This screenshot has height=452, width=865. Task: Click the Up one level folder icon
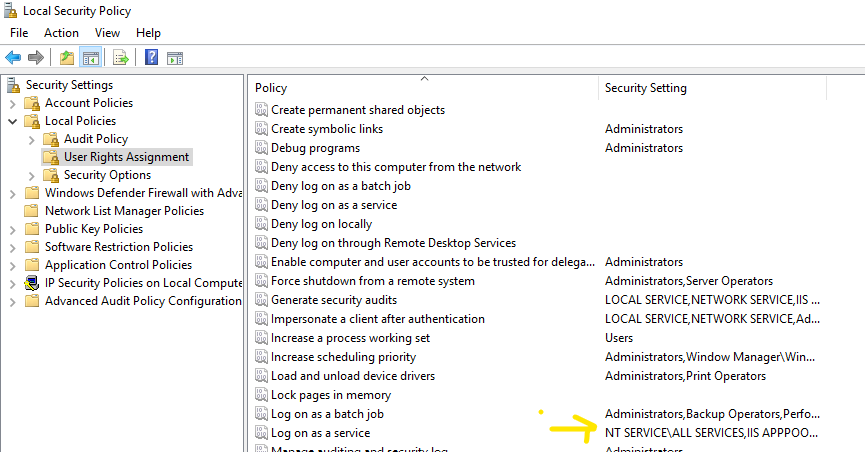pyautogui.click(x=67, y=57)
